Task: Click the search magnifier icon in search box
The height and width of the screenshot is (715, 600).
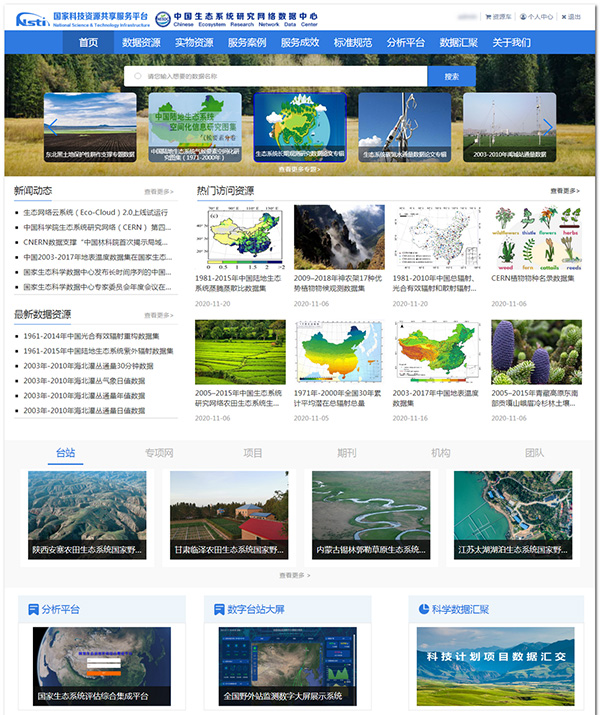Action: (x=136, y=76)
